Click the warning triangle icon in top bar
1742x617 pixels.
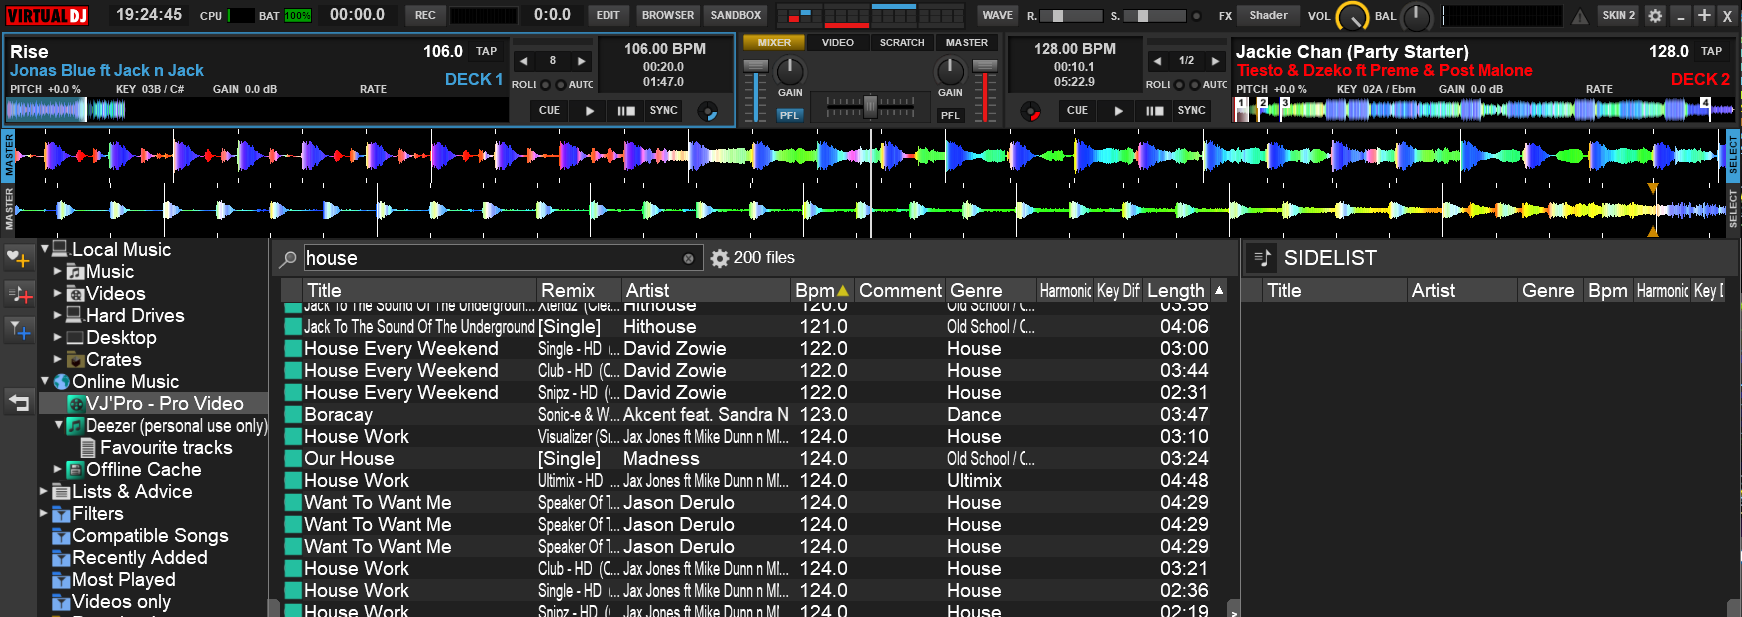(x=1580, y=16)
